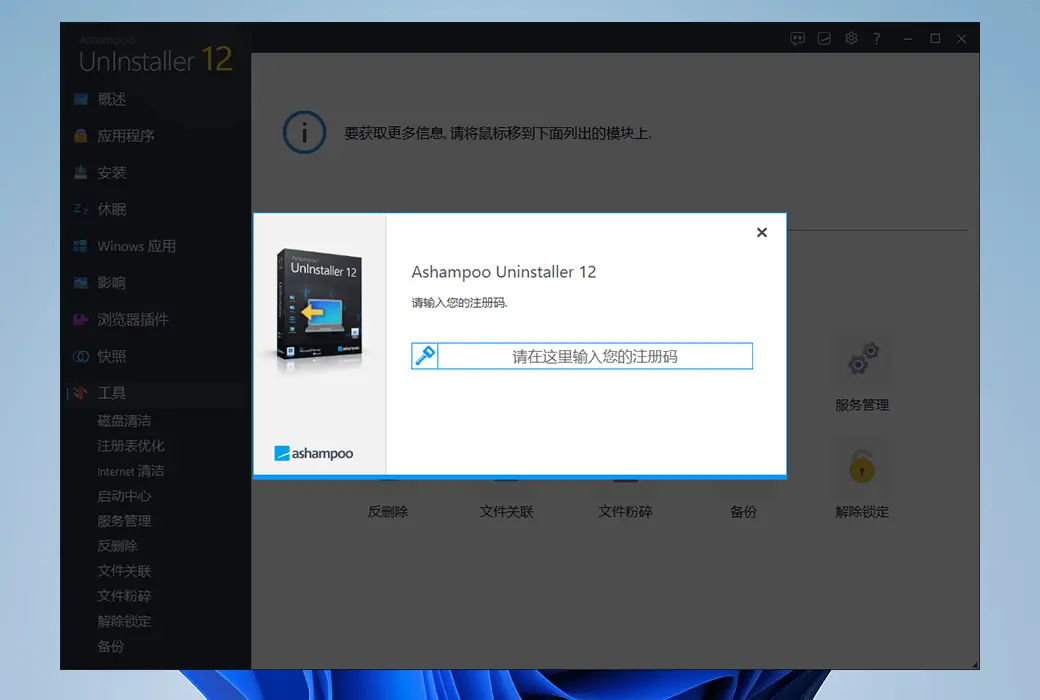The height and width of the screenshot is (700, 1040).
Task: Open the 文件粉碎 module label
Action: click(625, 512)
